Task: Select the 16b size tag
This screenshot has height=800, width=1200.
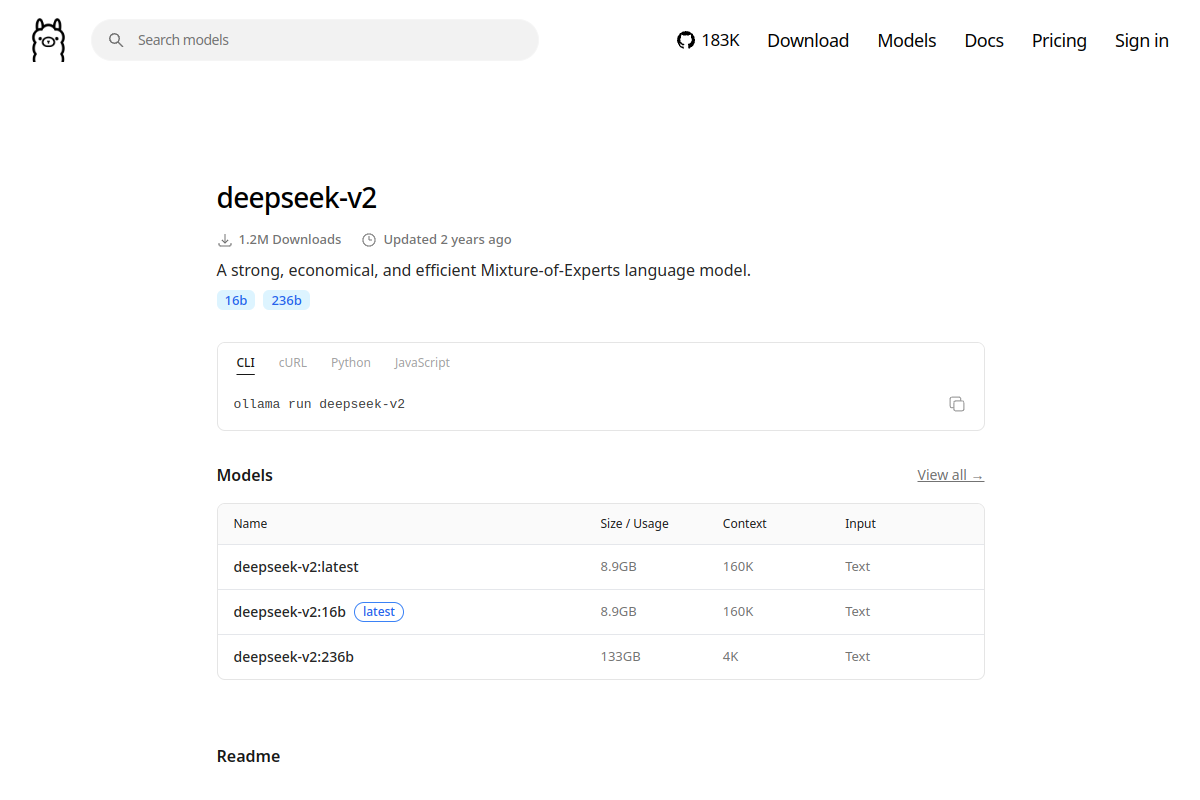Action: [236, 300]
